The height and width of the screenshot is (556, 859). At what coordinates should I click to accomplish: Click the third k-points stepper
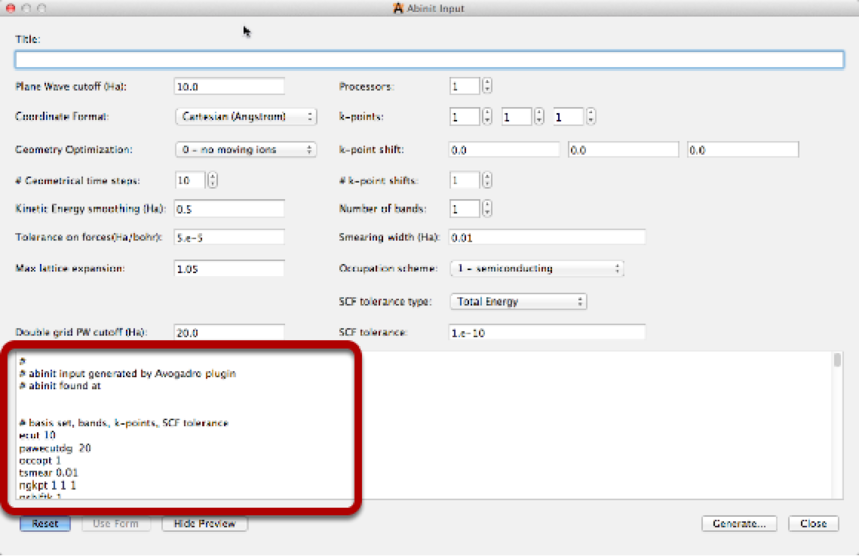pos(590,117)
